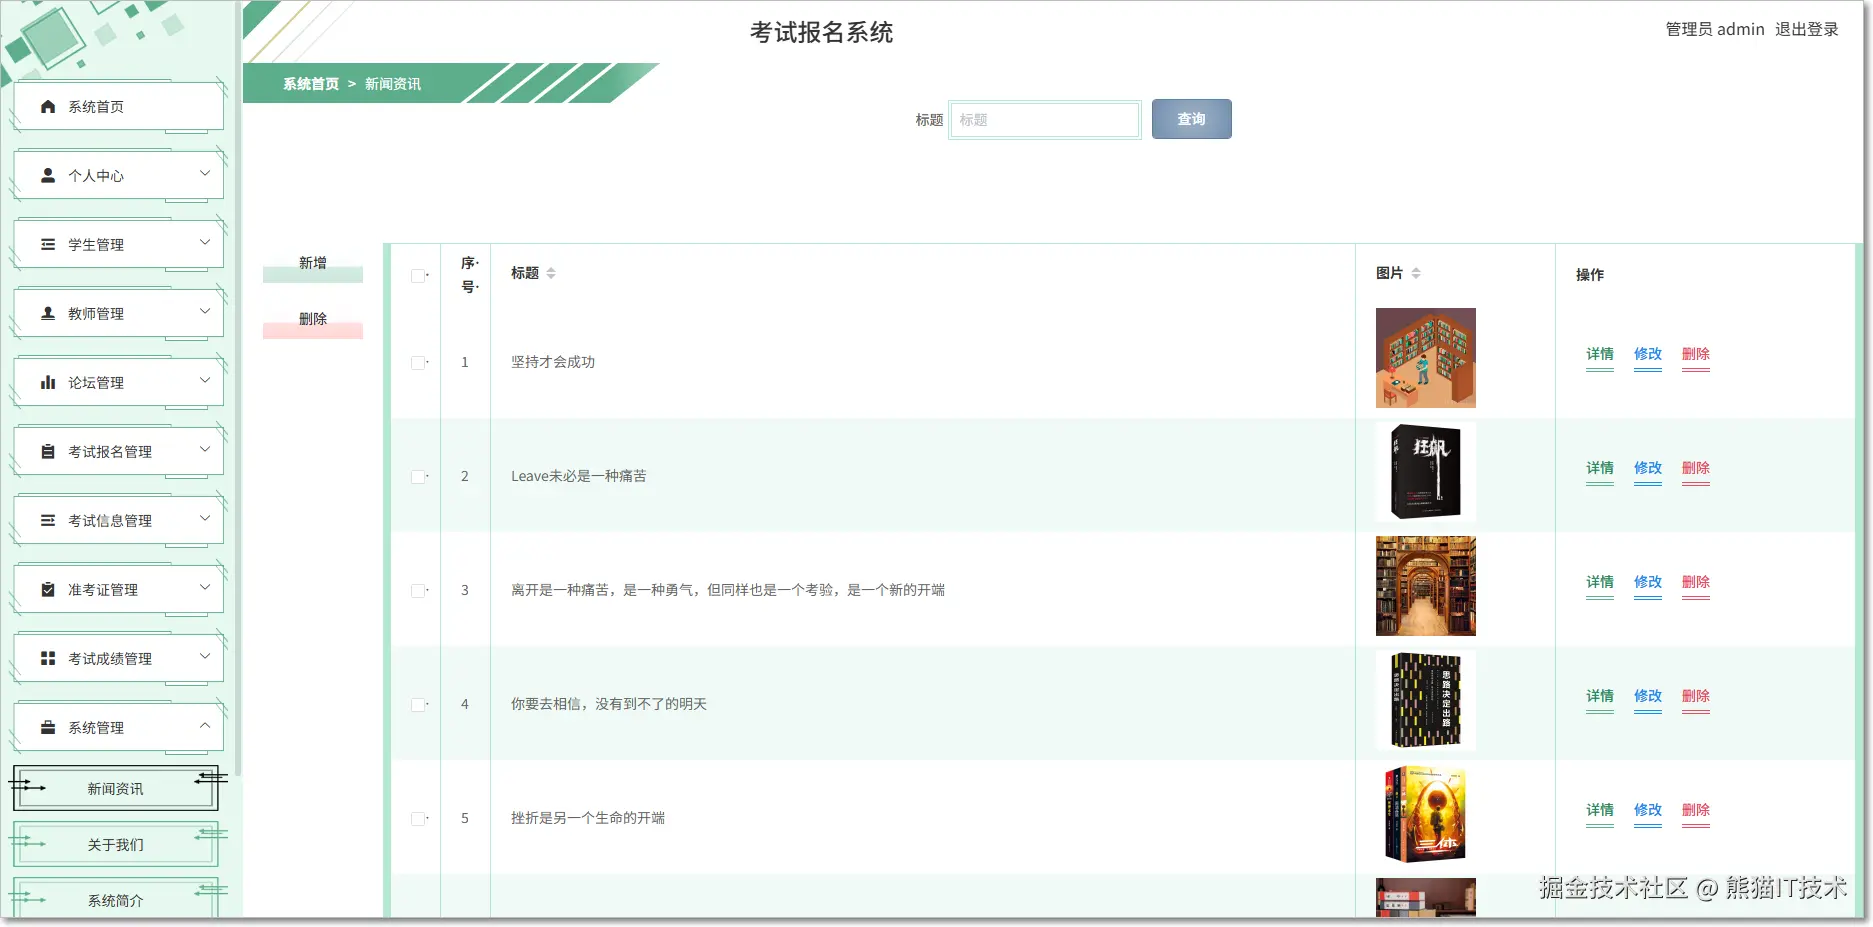This screenshot has height=927, width=1873.
Task: Click the 标题 search input field
Action: point(1045,120)
